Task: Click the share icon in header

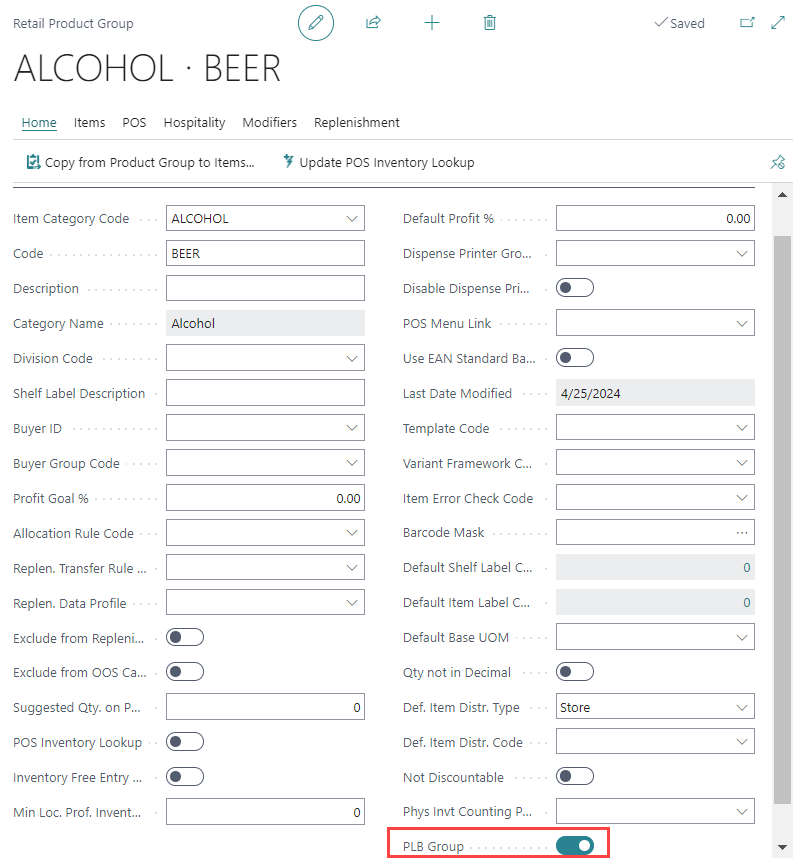Action: [x=374, y=22]
